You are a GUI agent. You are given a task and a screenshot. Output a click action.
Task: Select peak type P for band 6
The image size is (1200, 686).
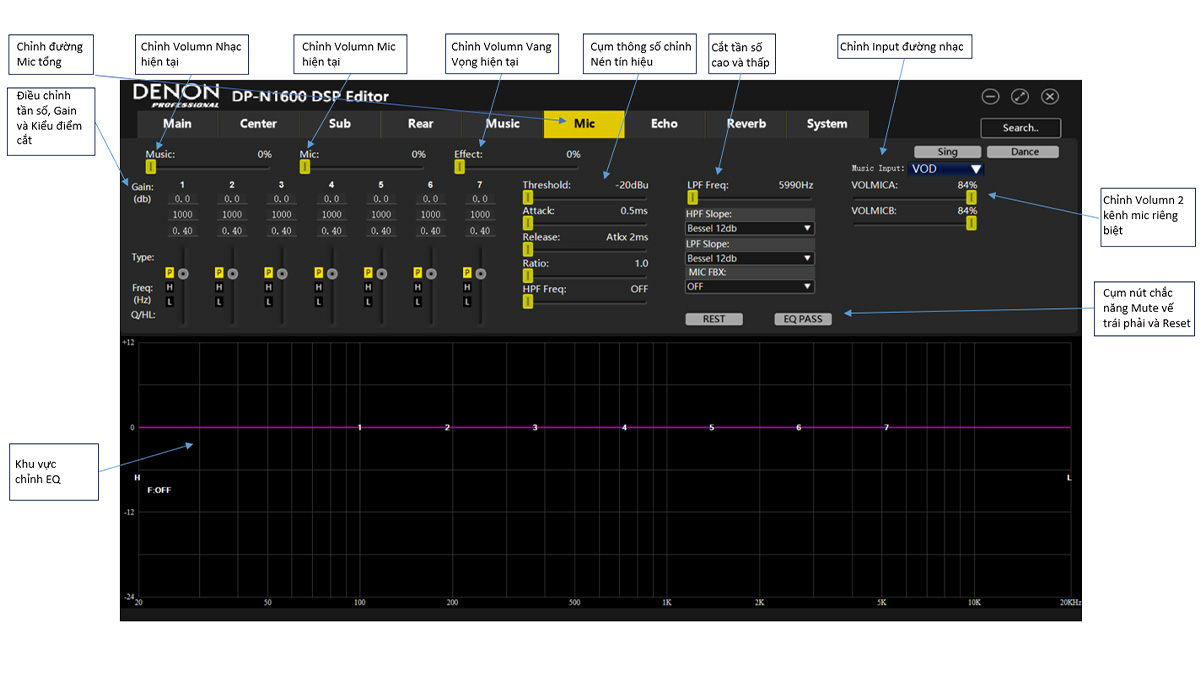[x=417, y=273]
